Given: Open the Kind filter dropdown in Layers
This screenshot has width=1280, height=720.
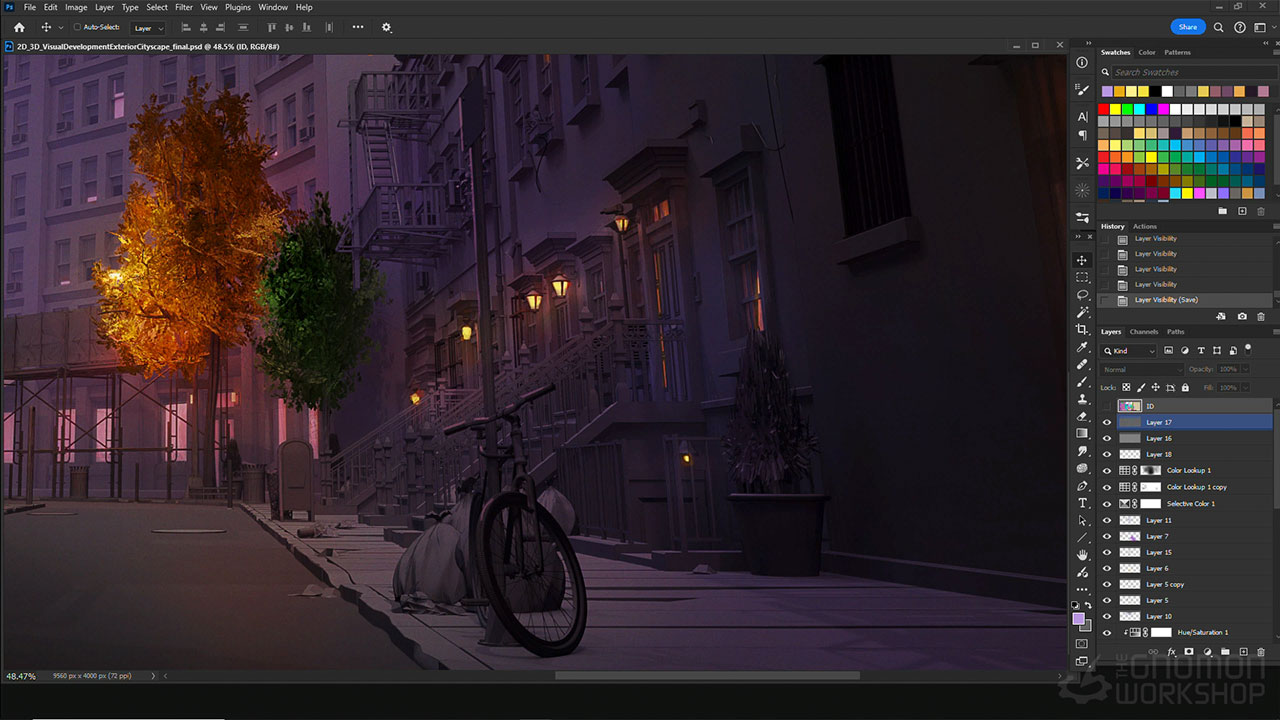Looking at the screenshot, I should [1130, 351].
